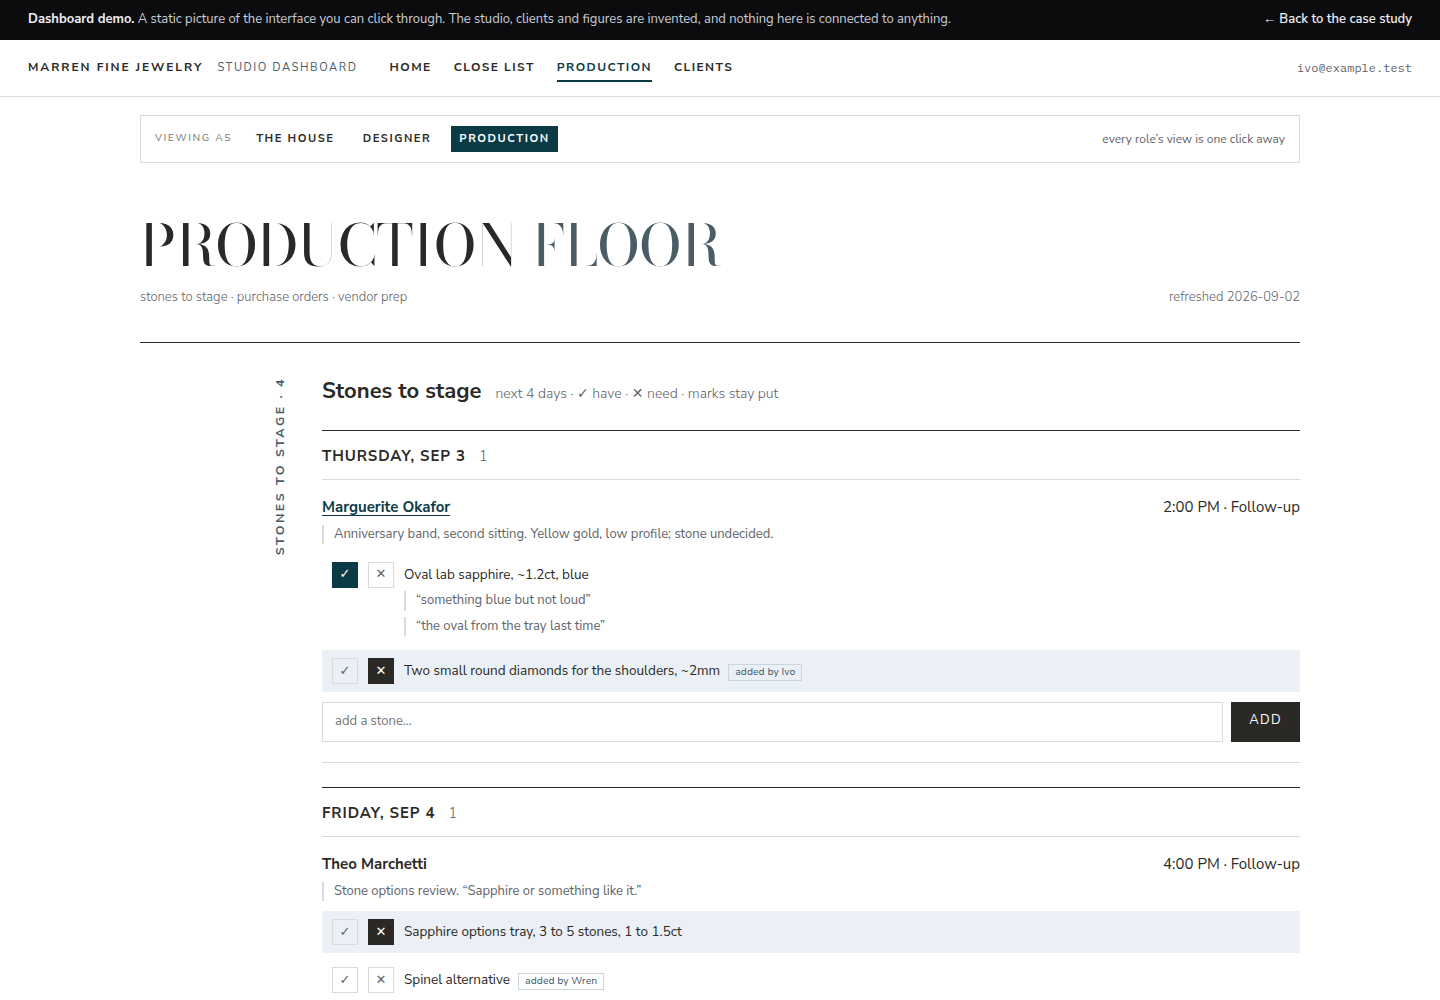Go to Close List page
Viewport: 1440px width, 1000px height.
(494, 67)
